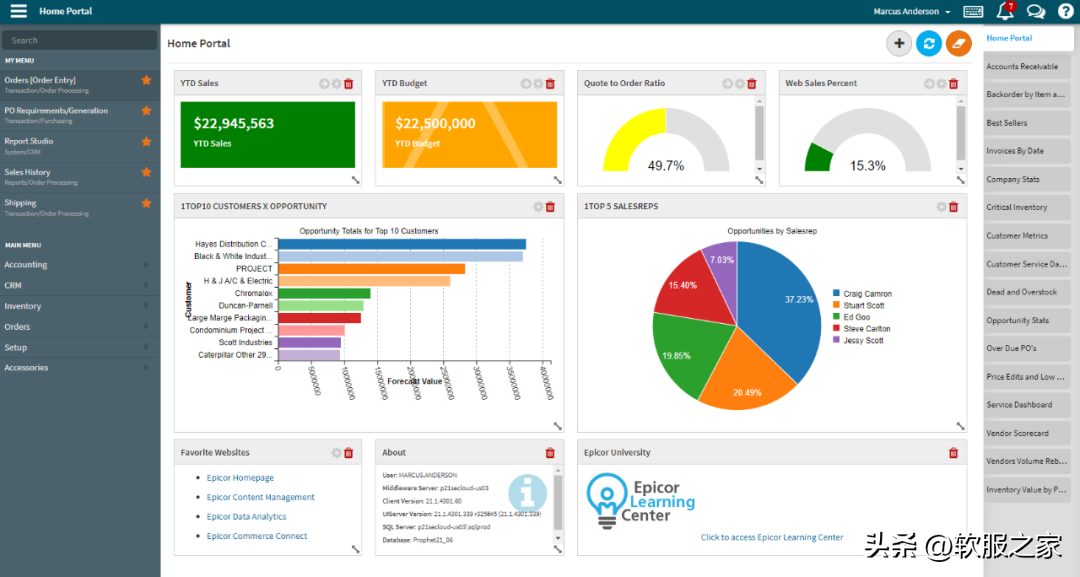This screenshot has width=1080, height=577.
Task: Click to access Epicor Learning Center link
Action: [x=772, y=537]
